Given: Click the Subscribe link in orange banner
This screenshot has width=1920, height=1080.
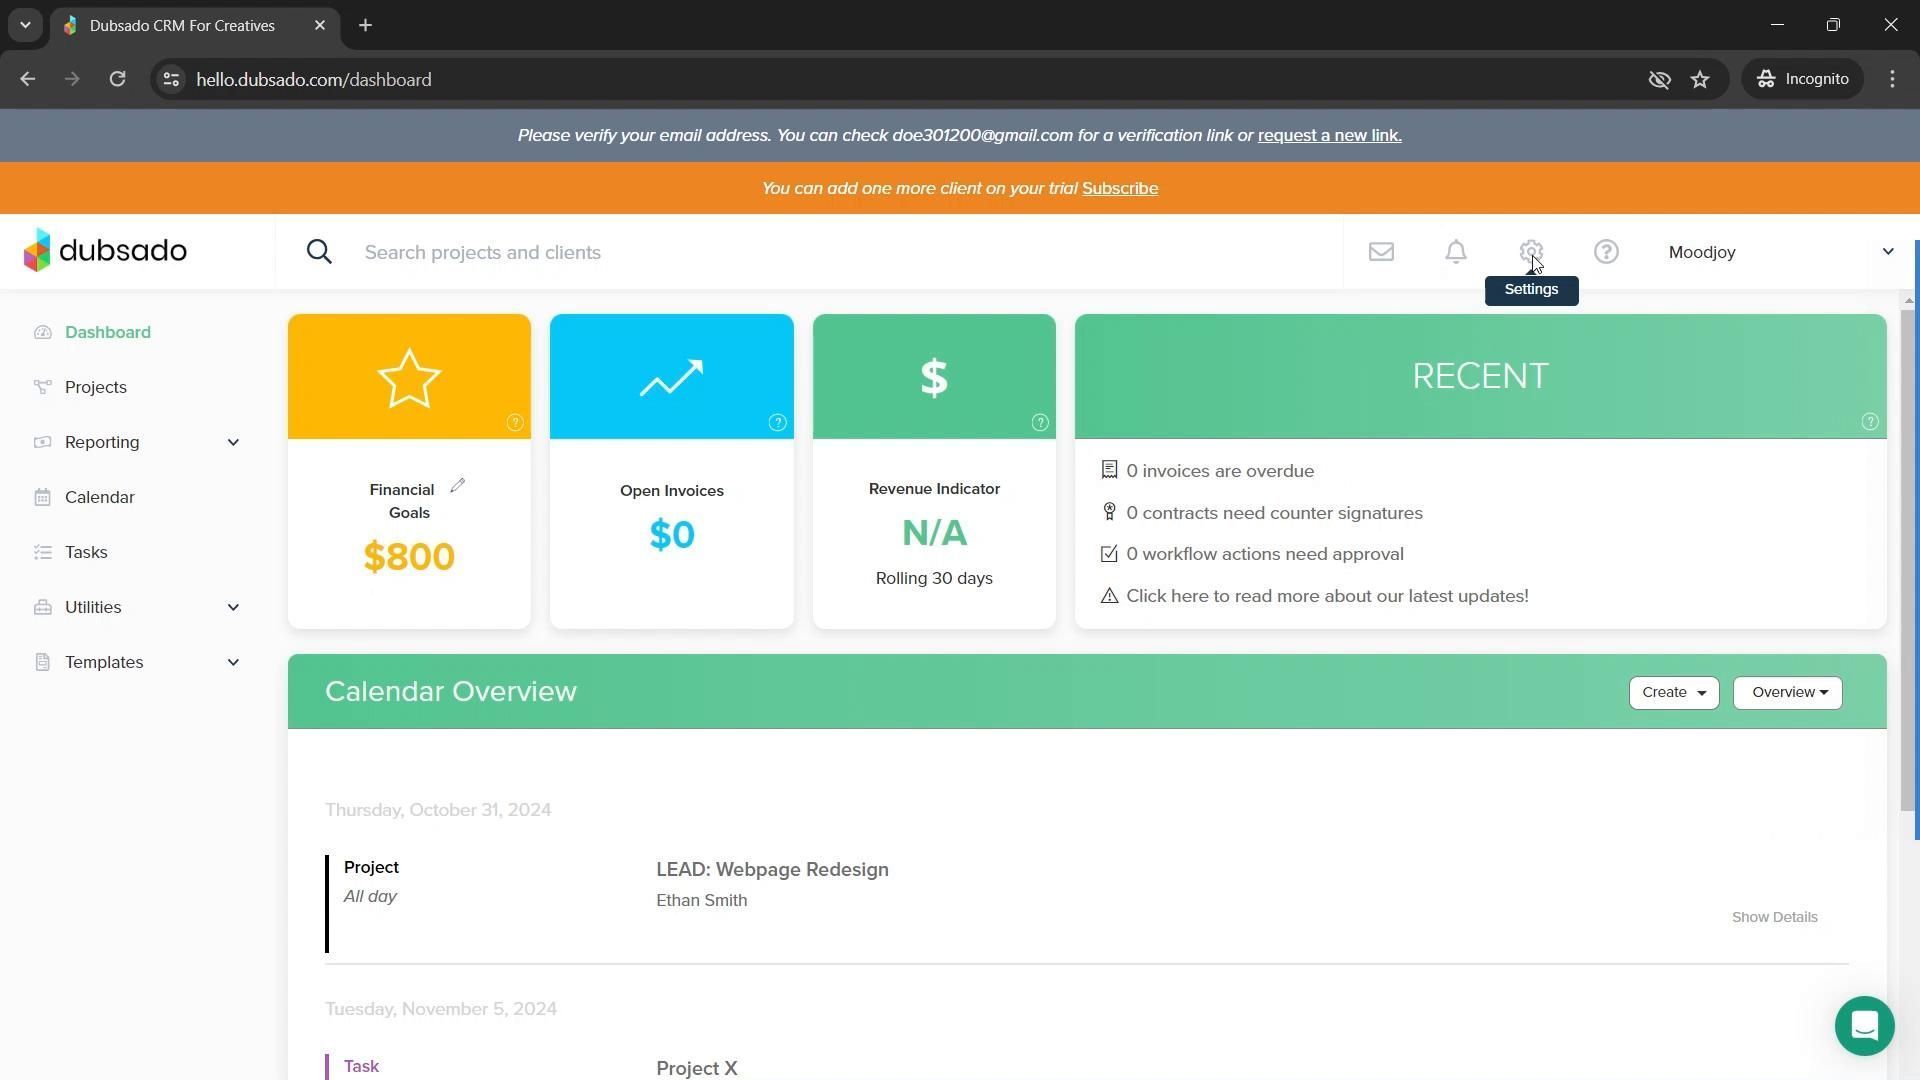Looking at the screenshot, I should 1119,188.
